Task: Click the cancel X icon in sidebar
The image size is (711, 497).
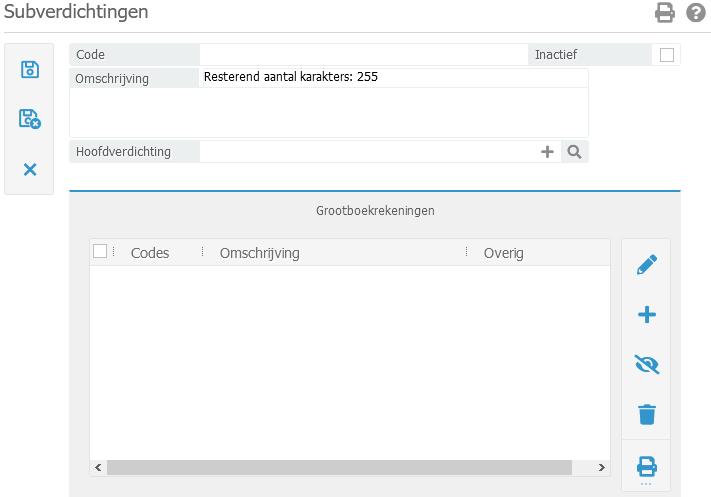Action: pyautogui.click(x=30, y=169)
